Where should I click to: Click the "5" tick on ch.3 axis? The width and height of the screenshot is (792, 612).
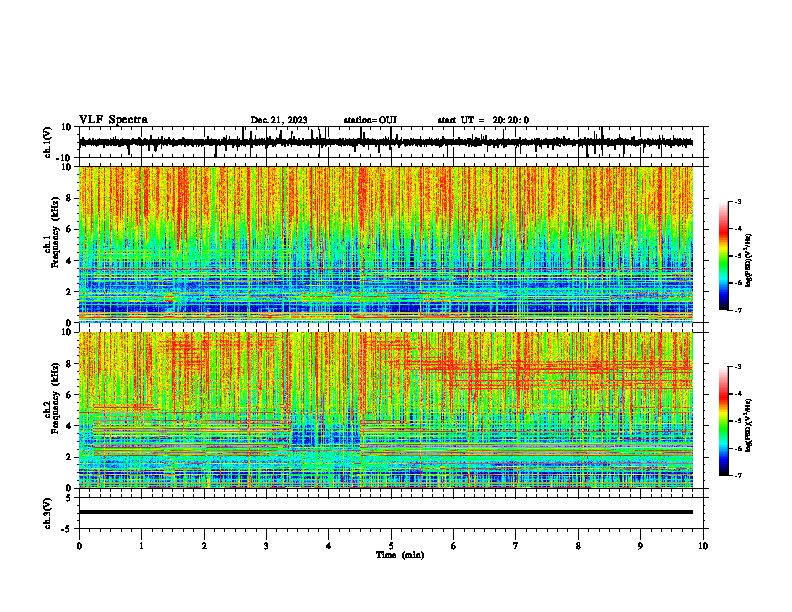click(x=69, y=498)
